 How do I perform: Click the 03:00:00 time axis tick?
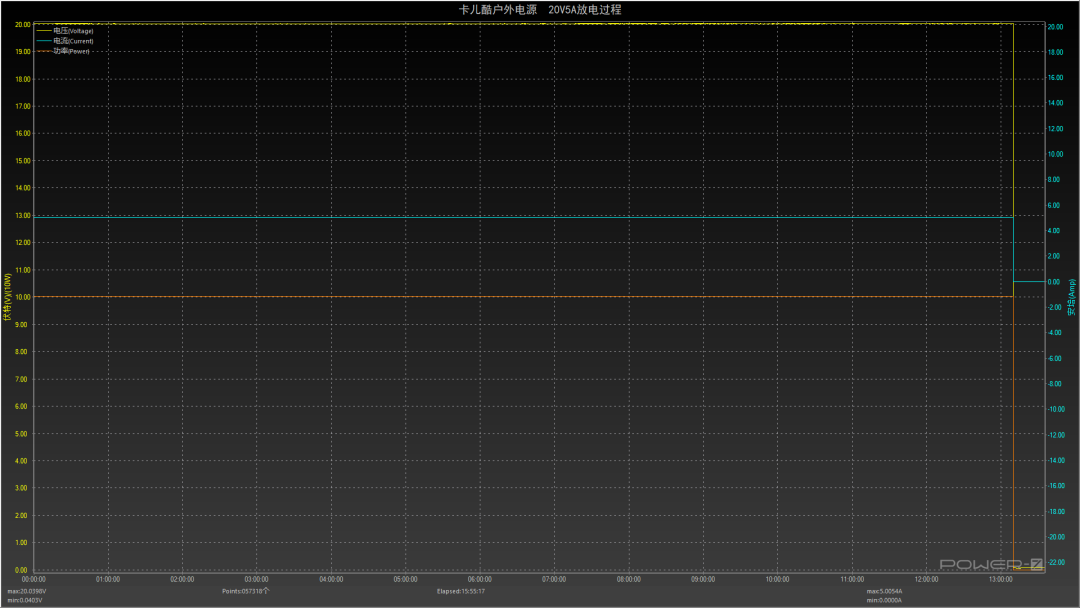tap(257, 580)
